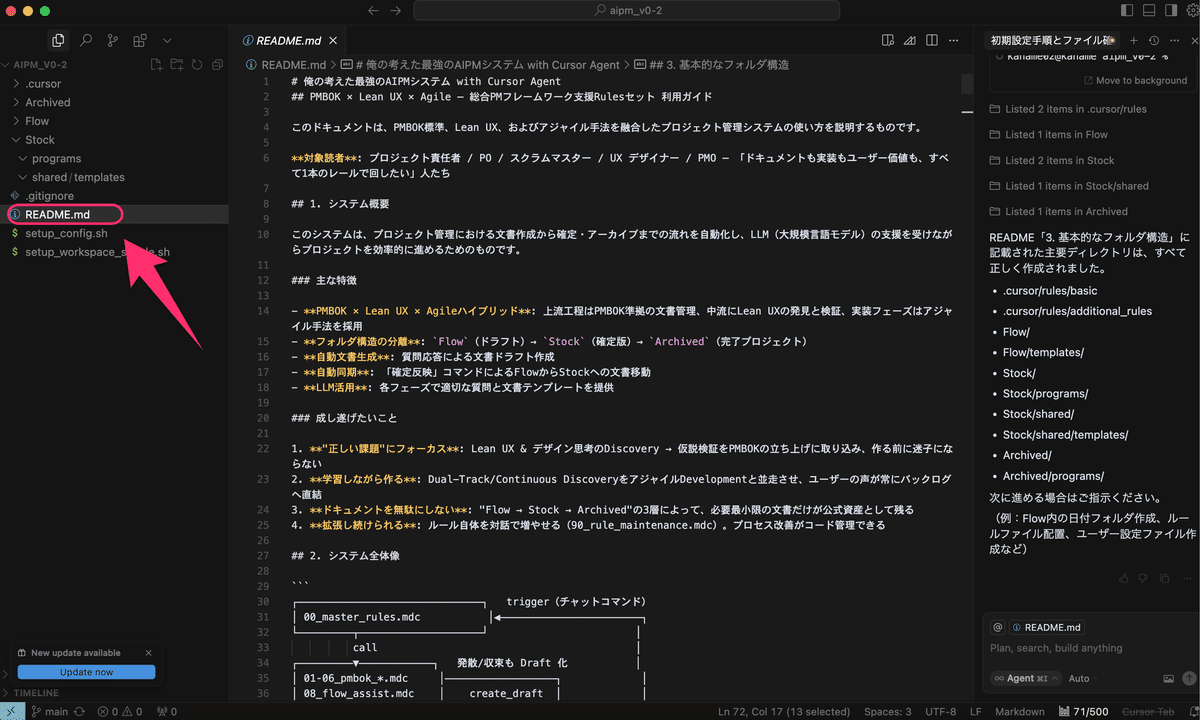Split the editor using the split icon

tap(931, 40)
